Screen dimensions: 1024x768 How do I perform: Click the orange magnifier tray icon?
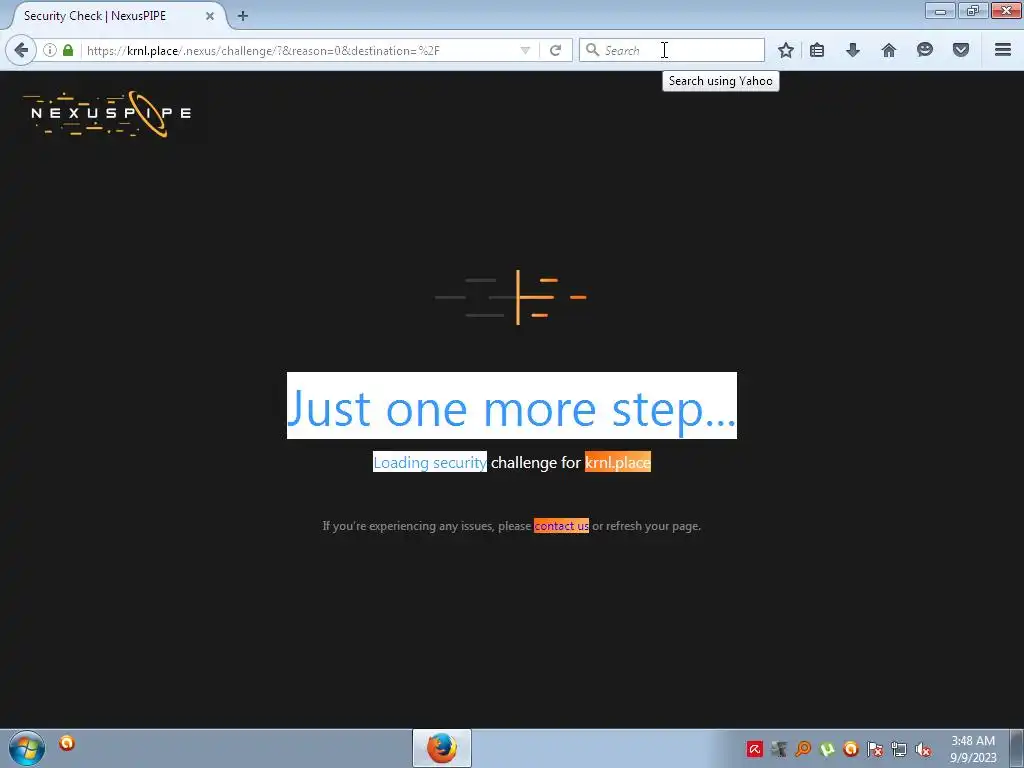tap(803, 749)
